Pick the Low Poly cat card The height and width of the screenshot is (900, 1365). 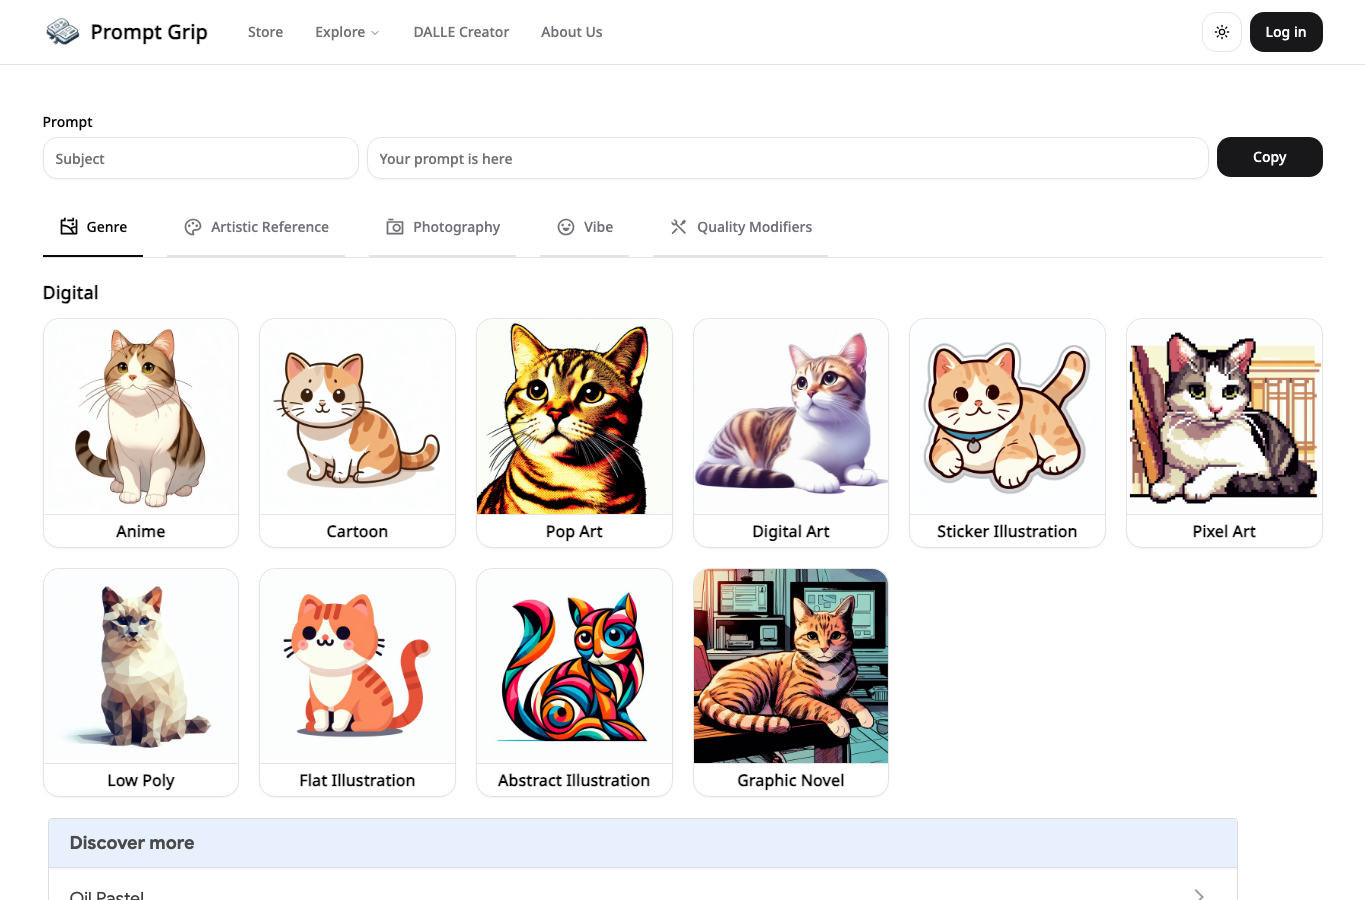click(141, 682)
